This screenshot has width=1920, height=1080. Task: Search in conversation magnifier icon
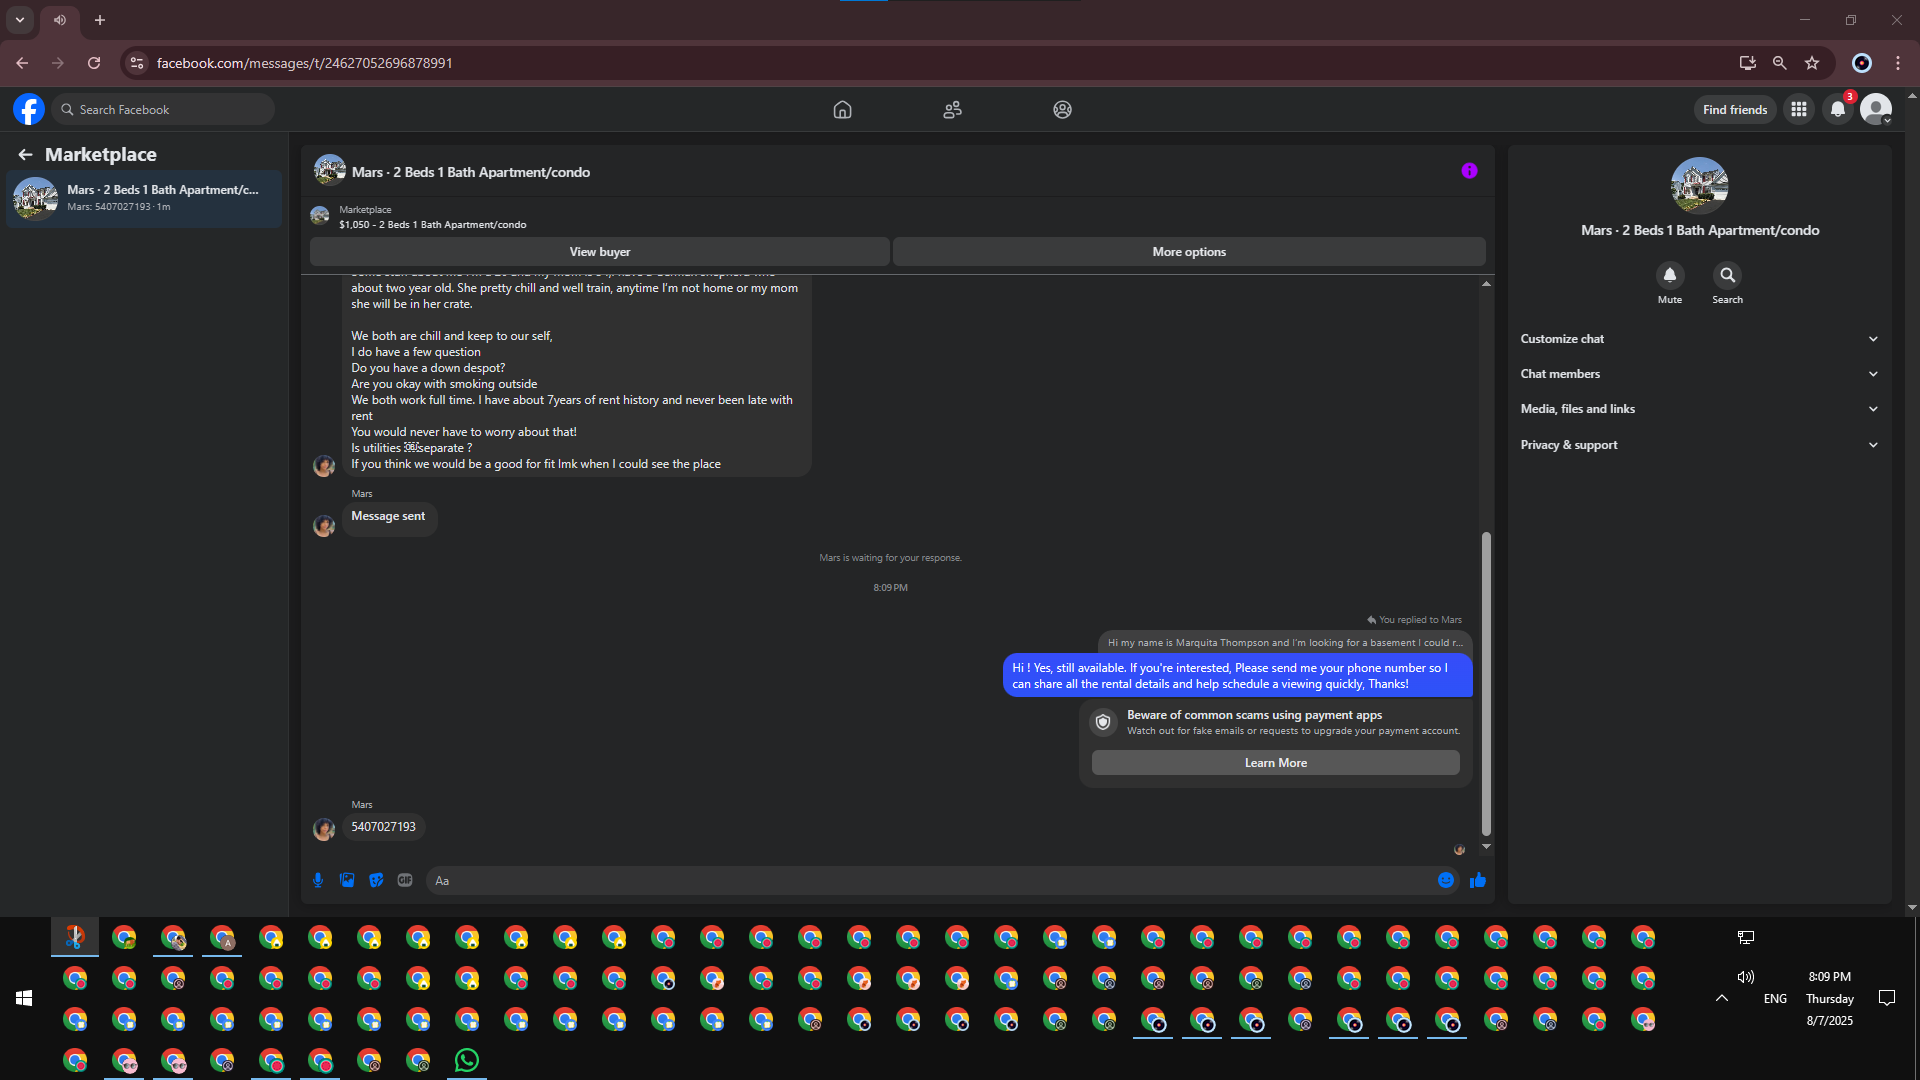1727,275
